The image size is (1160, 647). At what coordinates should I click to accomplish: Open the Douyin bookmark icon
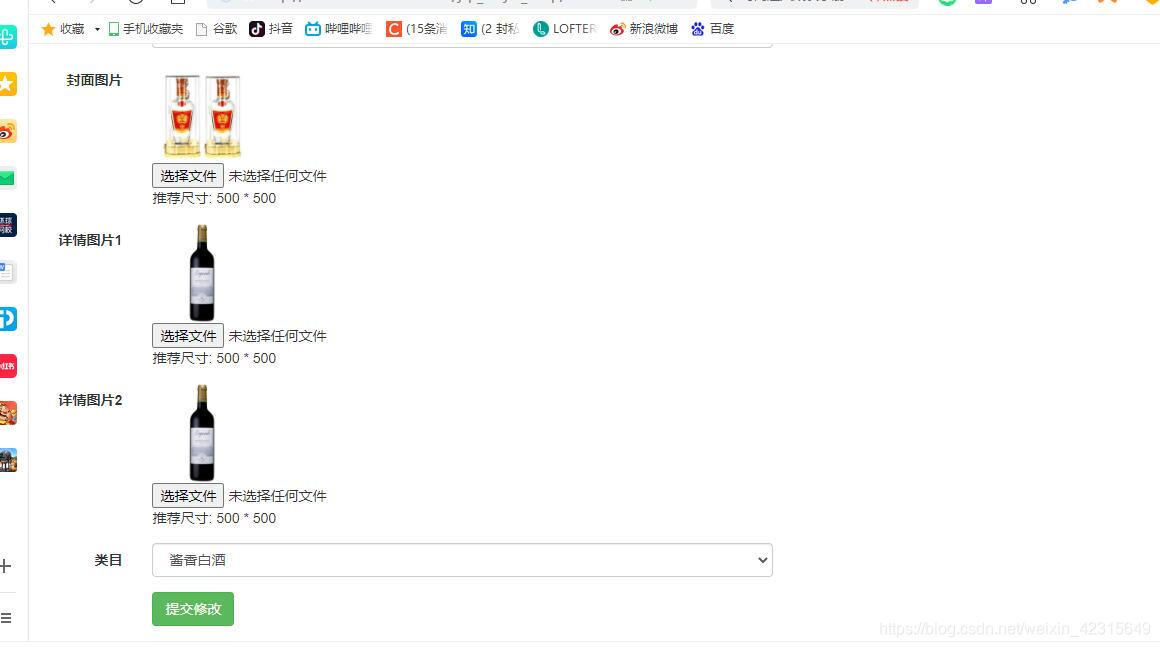pos(258,29)
